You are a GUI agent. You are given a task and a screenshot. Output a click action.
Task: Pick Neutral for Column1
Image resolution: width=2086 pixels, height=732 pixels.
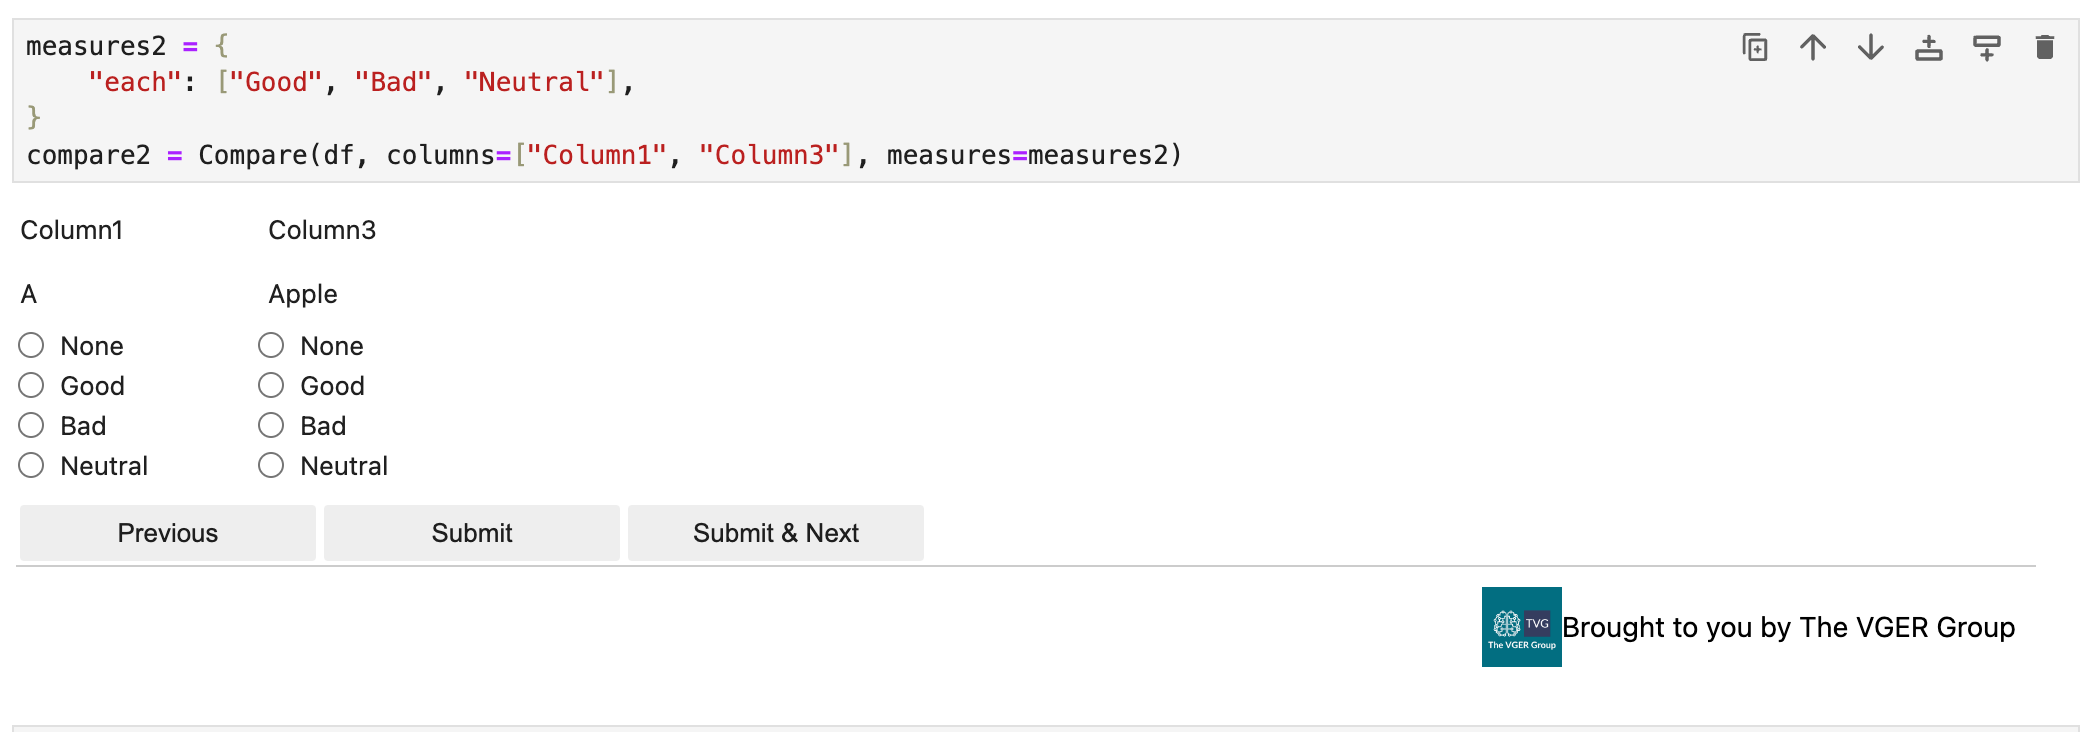(31, 466)
